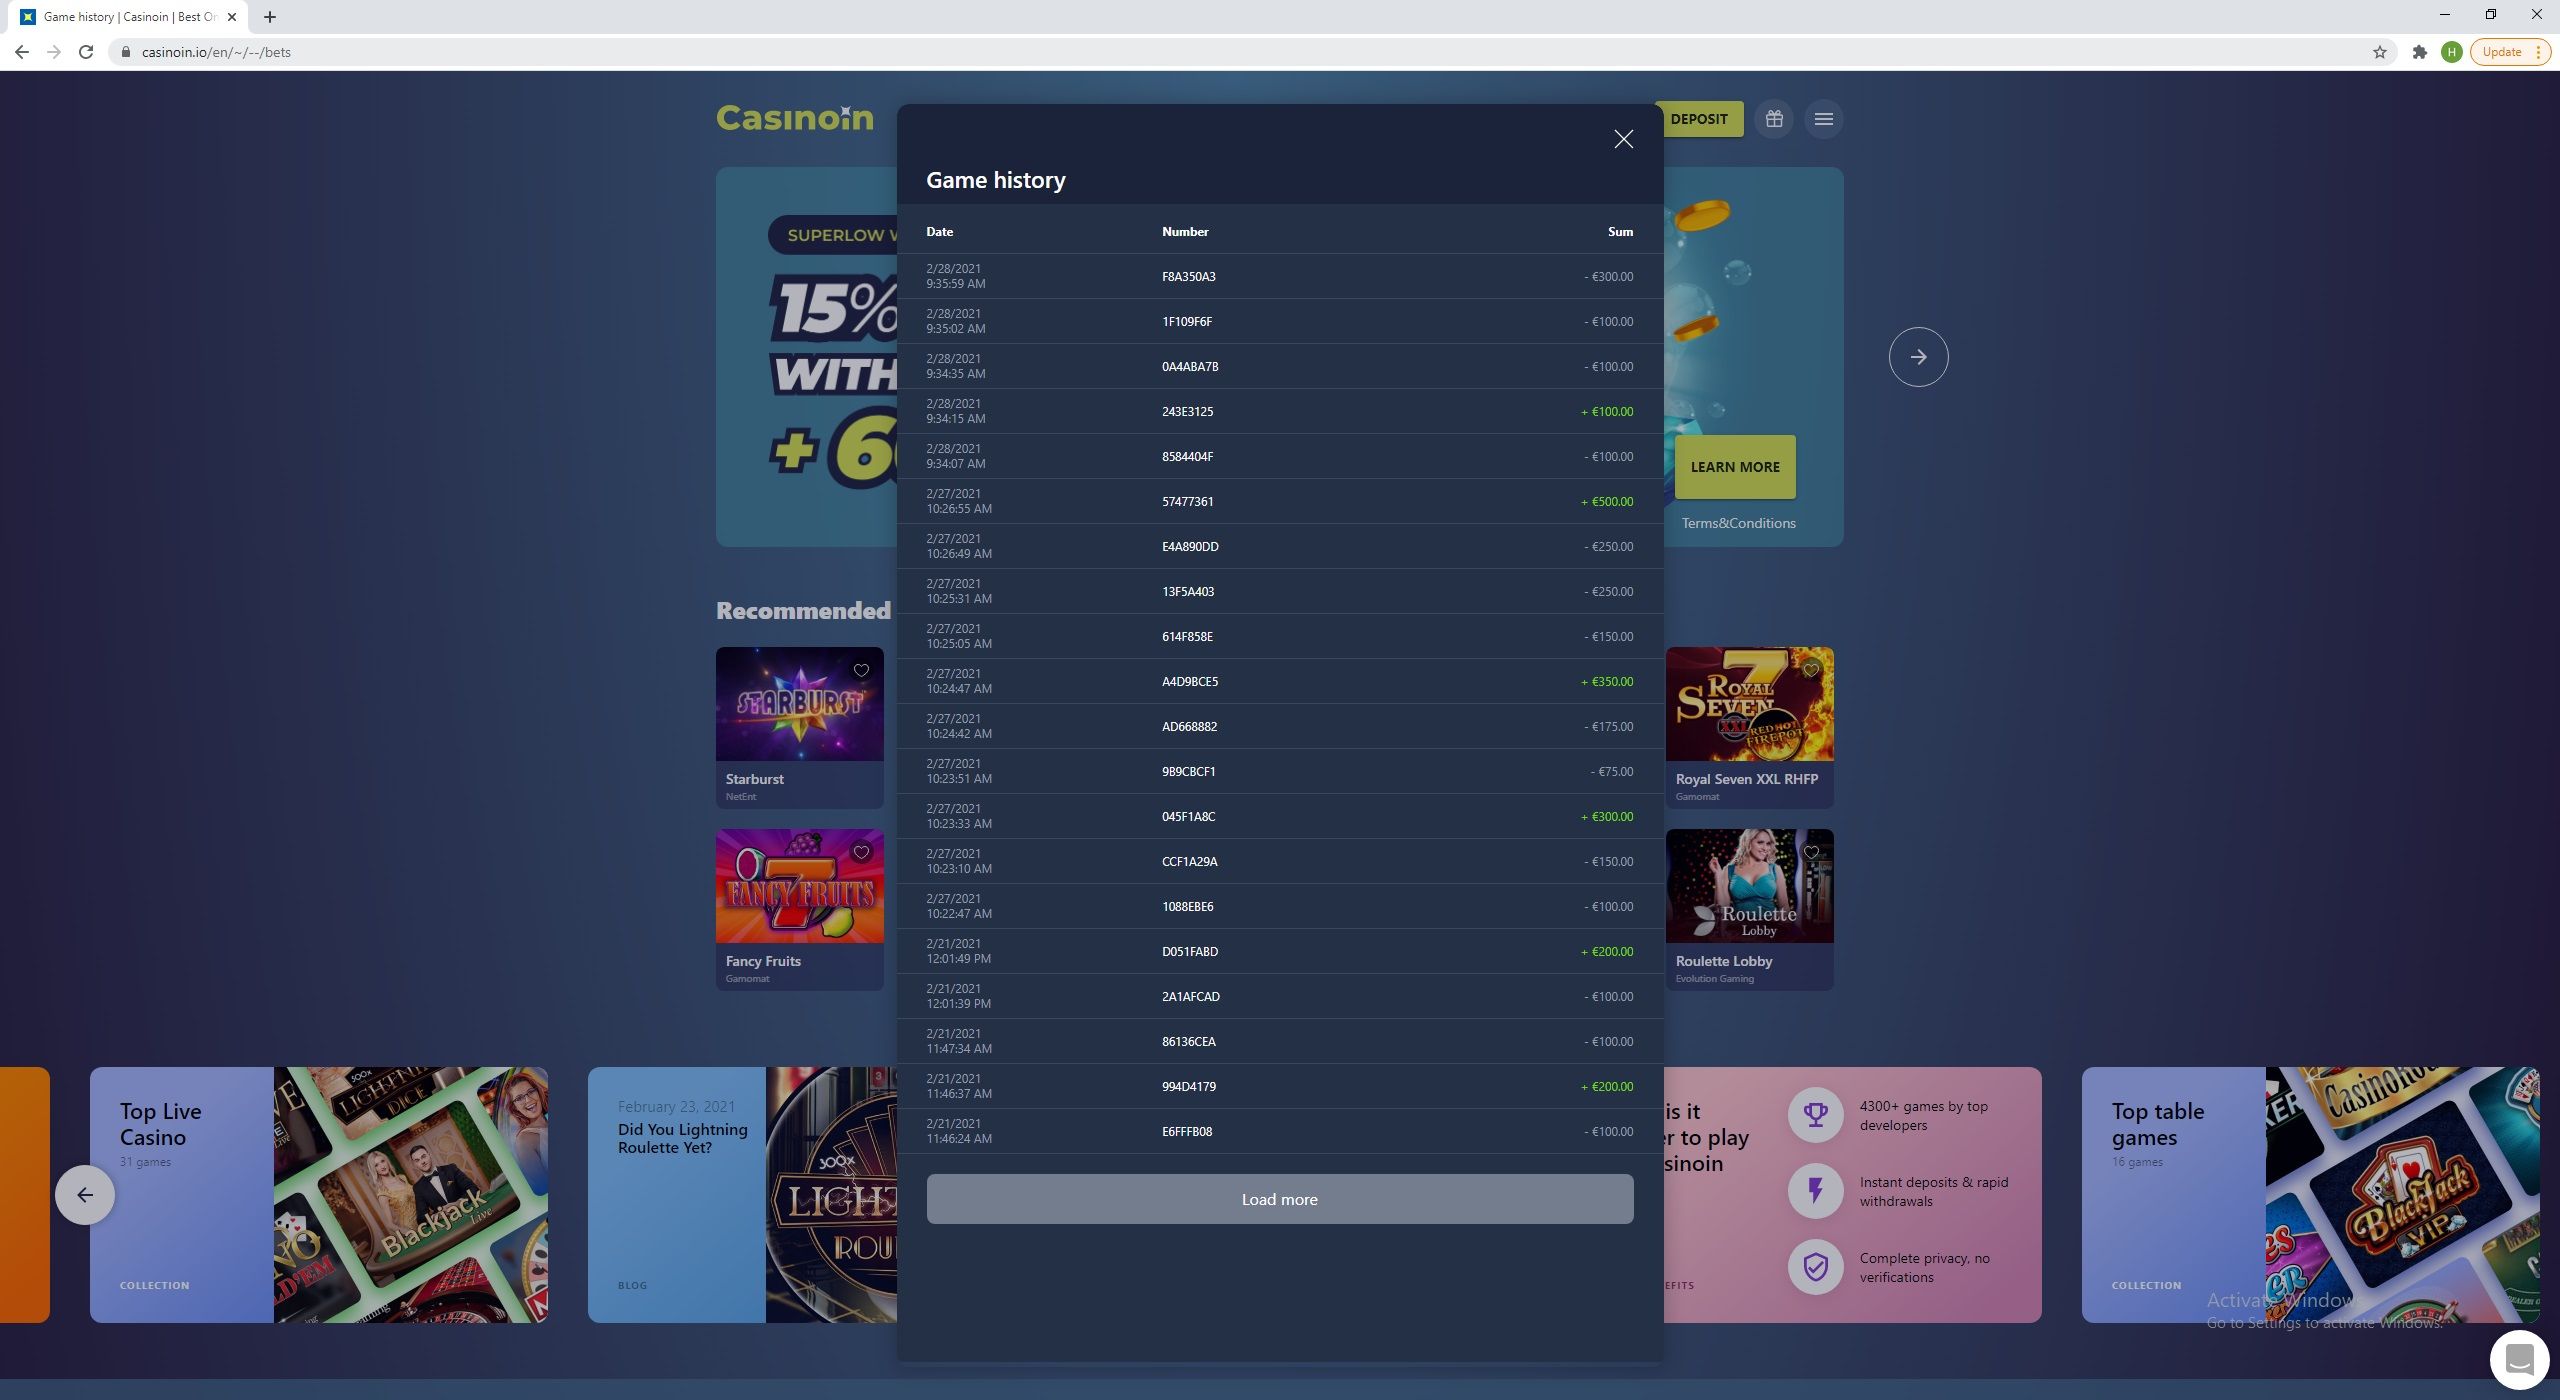Select bet number D051FABD

tap(1190, 952)
